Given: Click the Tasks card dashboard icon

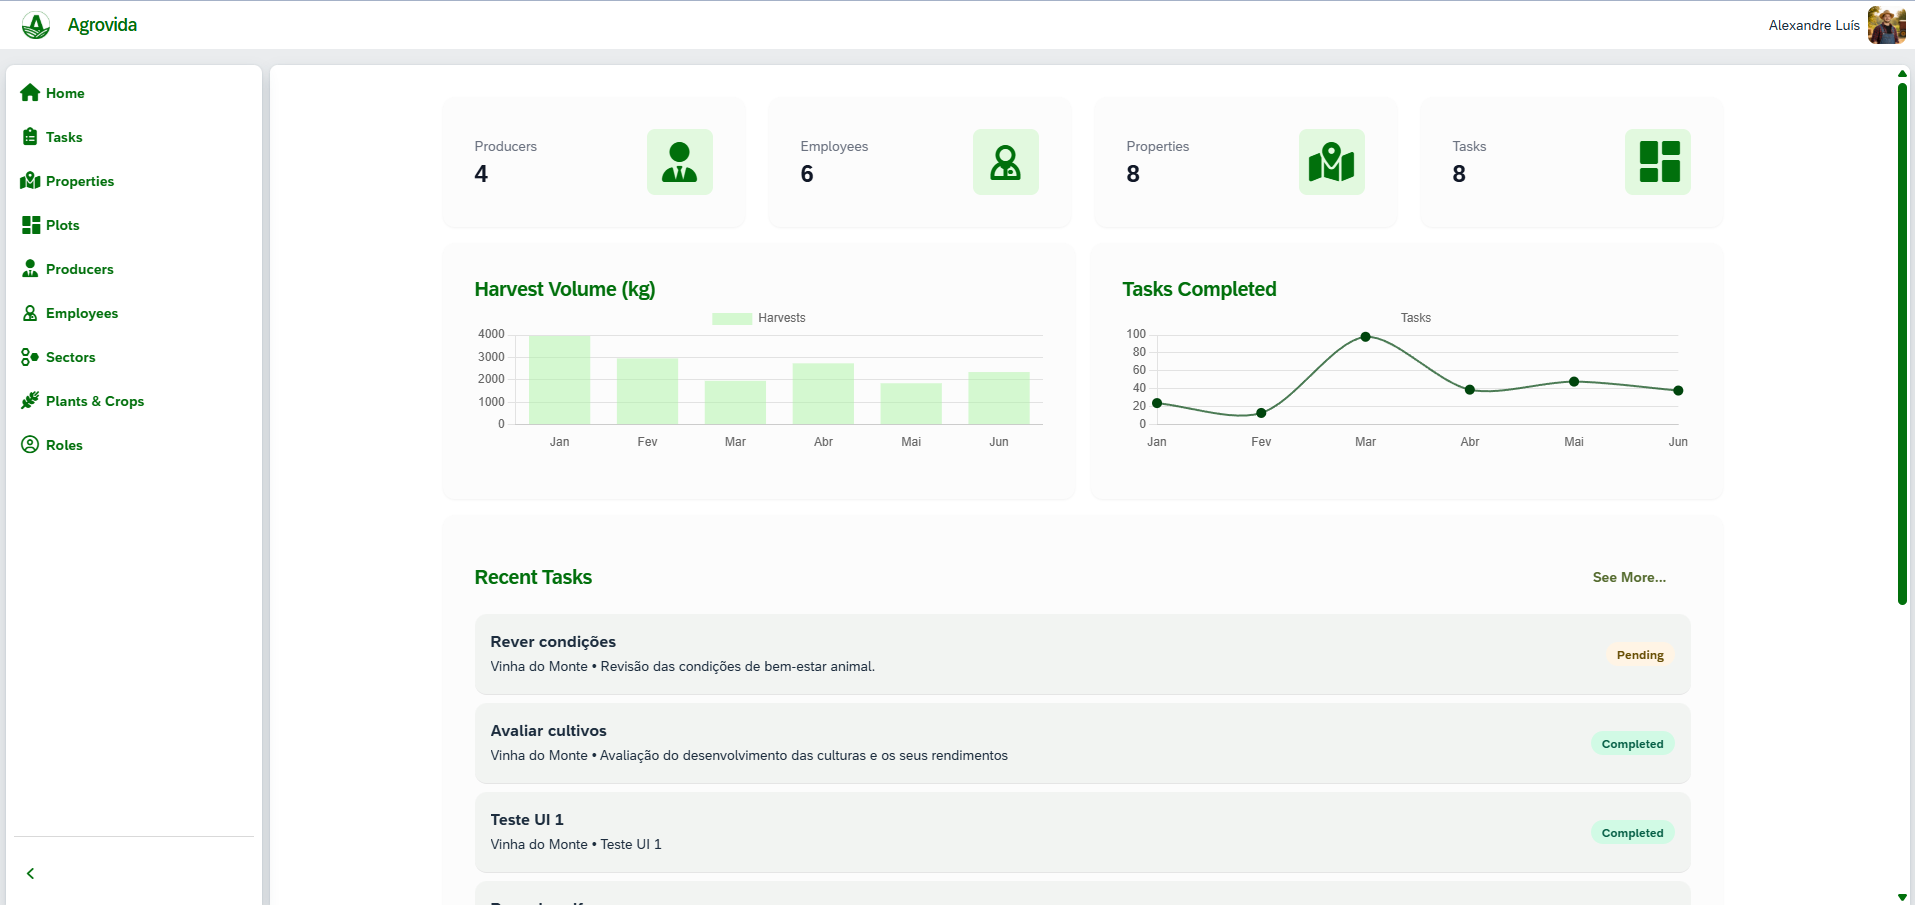Looking at the screenshot, I should [1658, 162].
